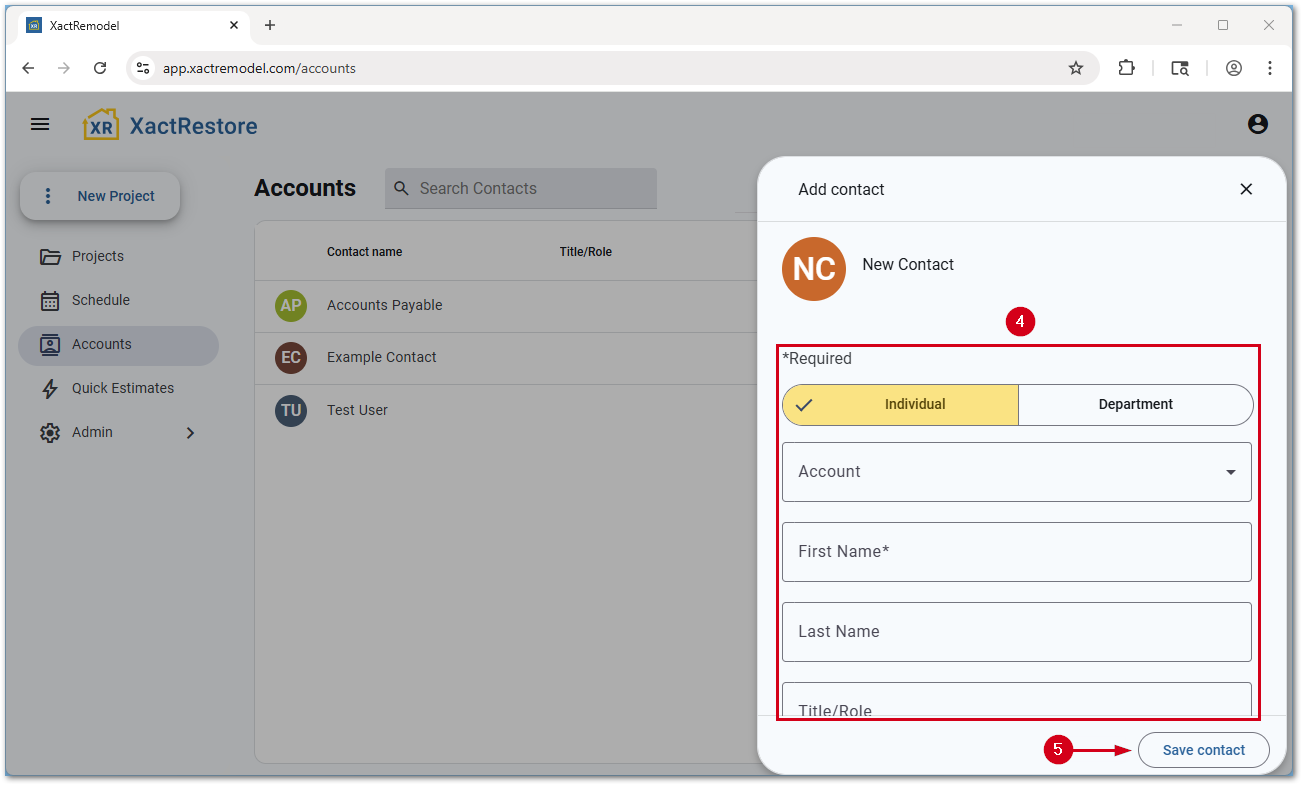Click the browser address bar URL
The height and width of the screenshot is (785, 1302).
(259, 68)
